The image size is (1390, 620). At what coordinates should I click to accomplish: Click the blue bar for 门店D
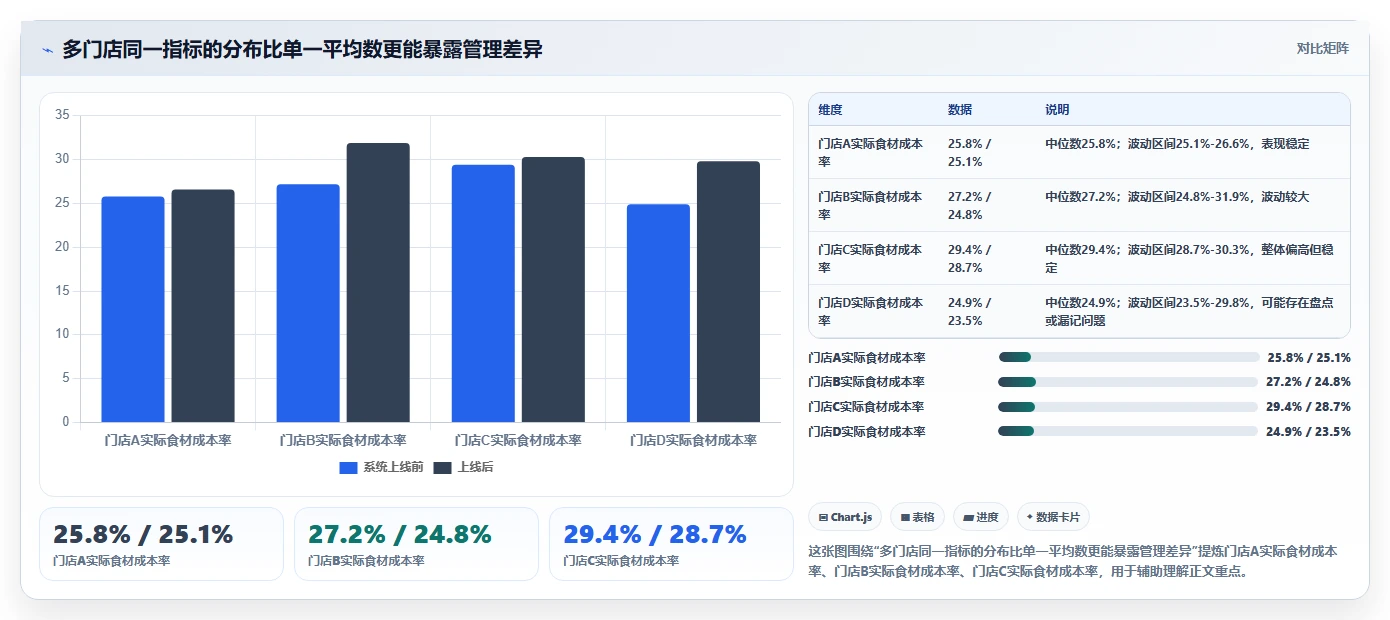click(x=658, y=313)
